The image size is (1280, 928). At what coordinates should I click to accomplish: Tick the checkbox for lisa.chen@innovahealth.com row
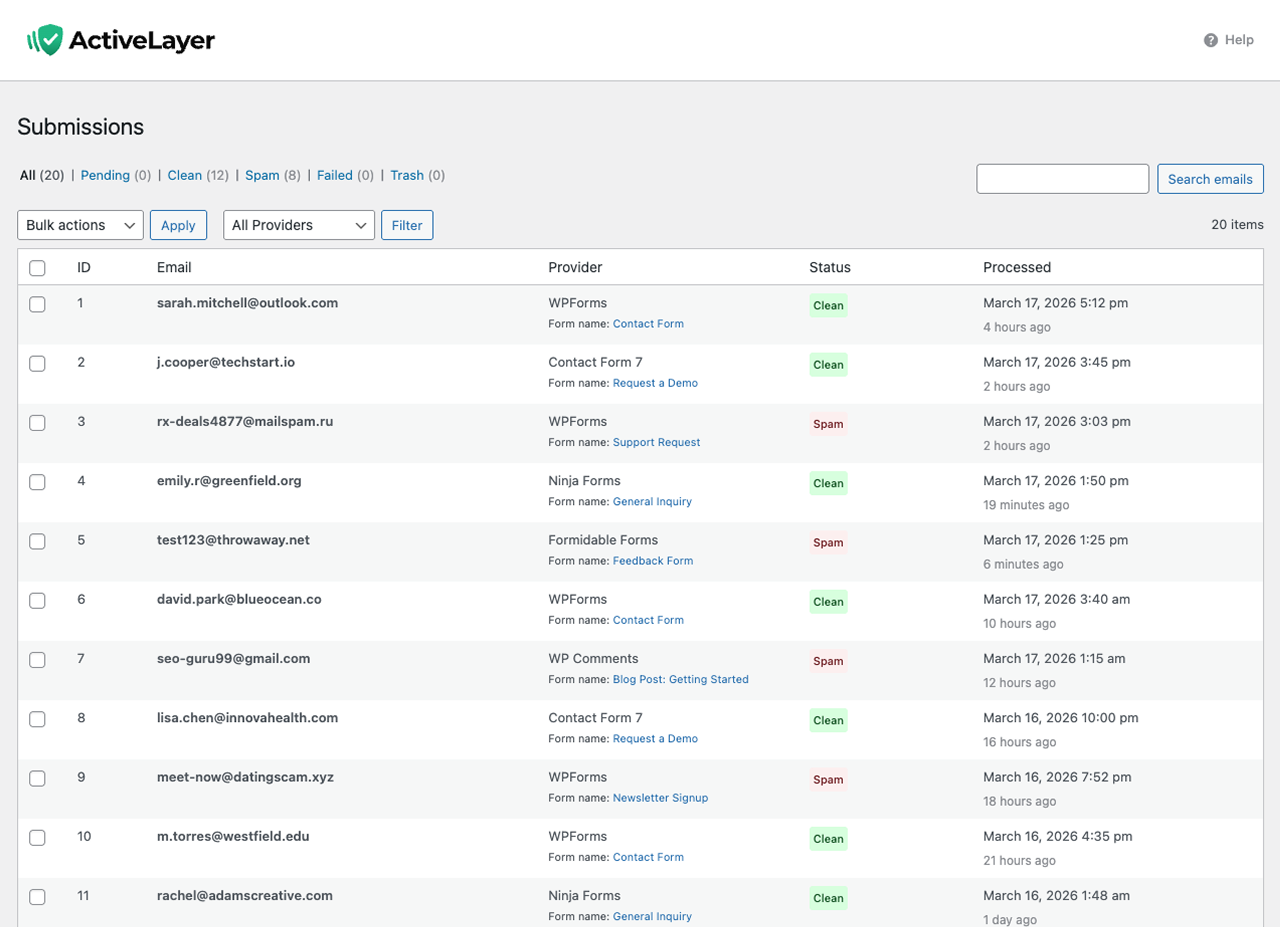(37, 719)
